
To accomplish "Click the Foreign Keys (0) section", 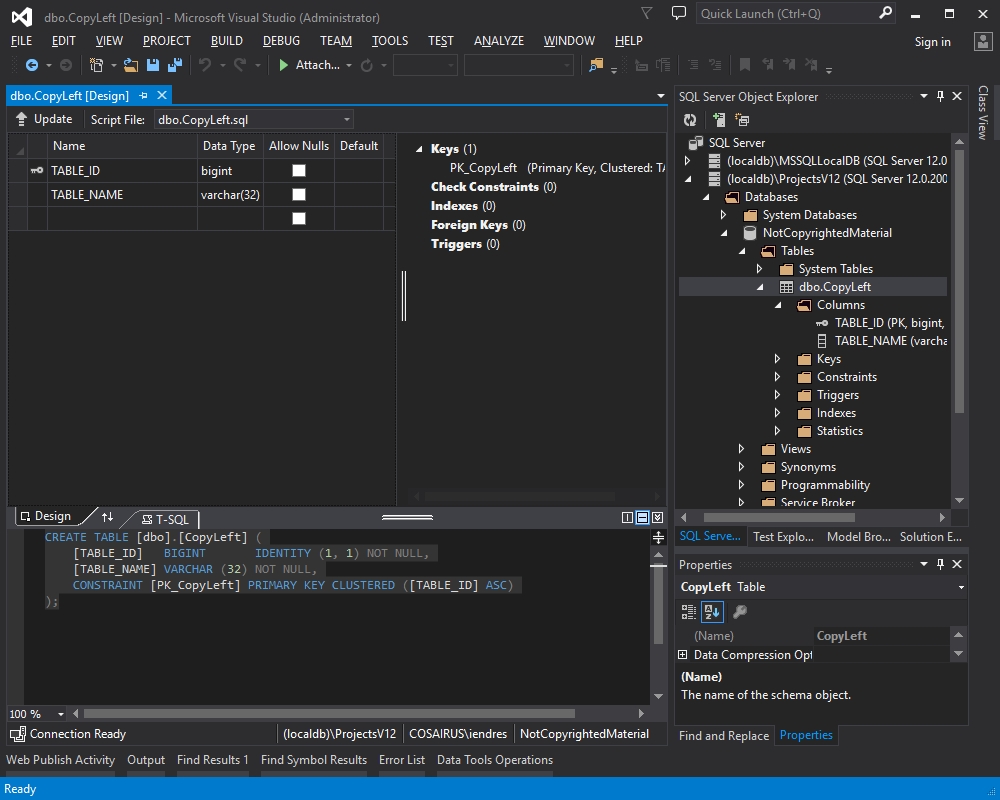I will (478, 225).
